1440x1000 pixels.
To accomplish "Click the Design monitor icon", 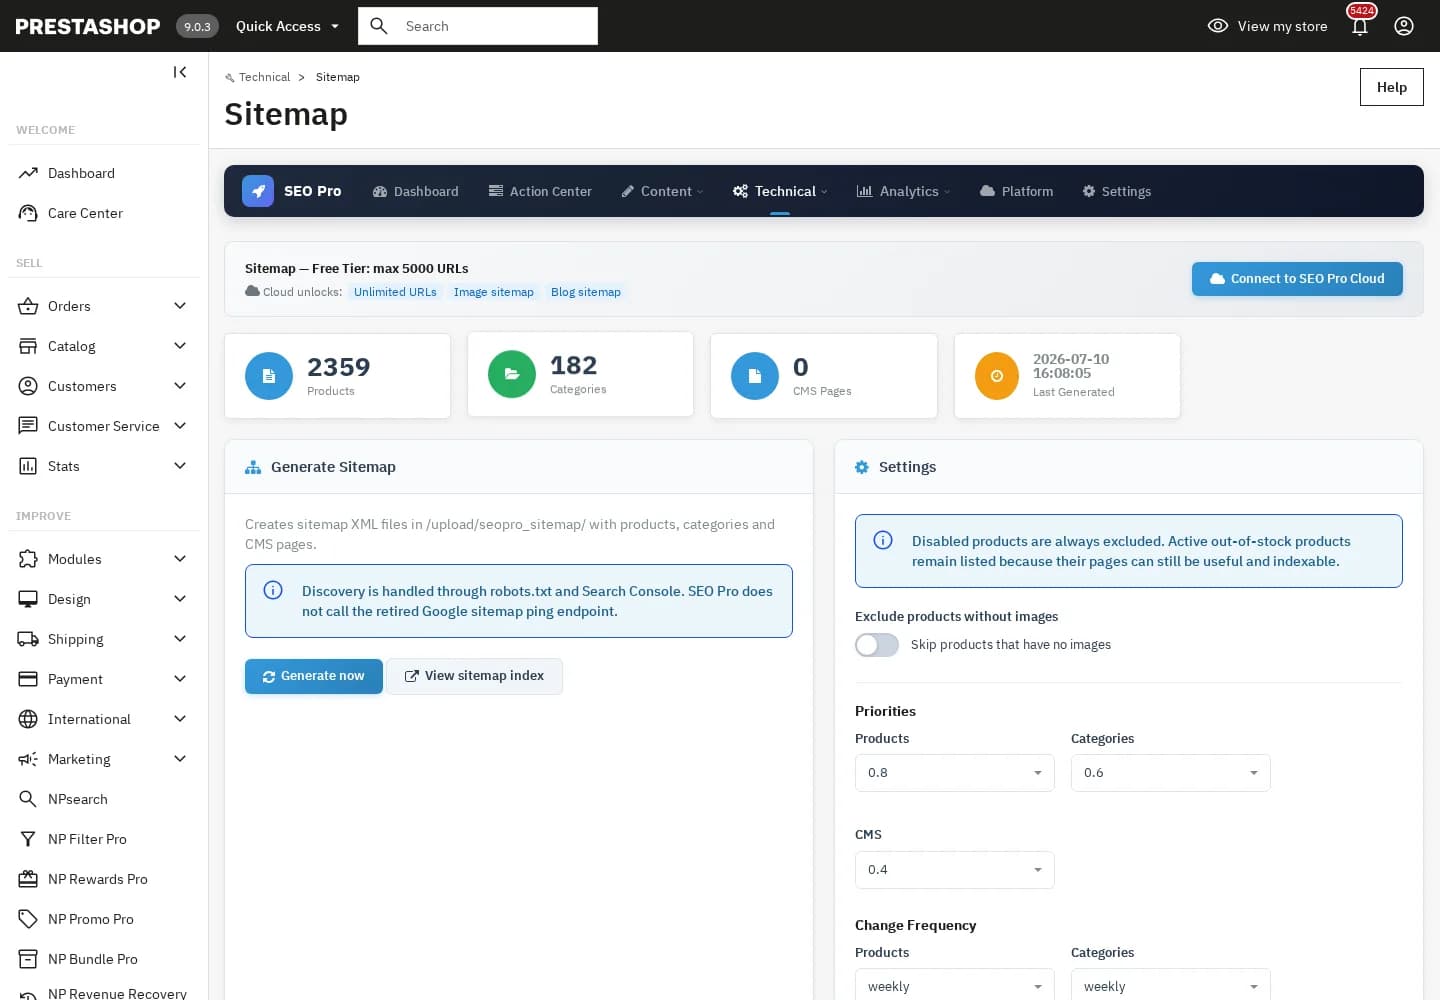I will (x=28, y=599).
